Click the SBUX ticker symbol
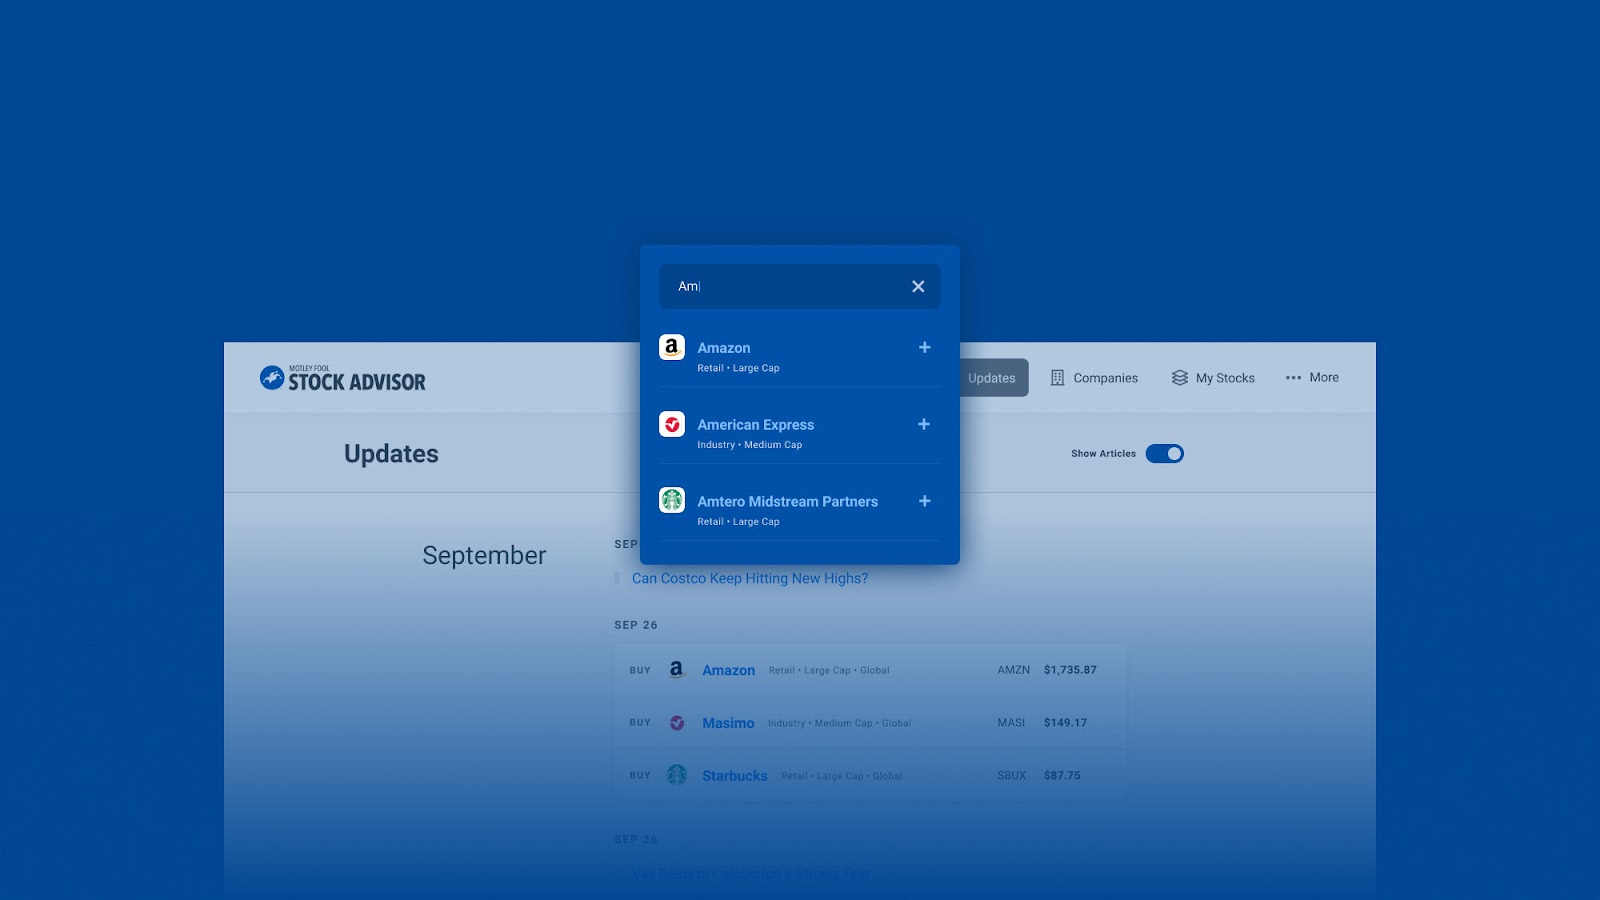The width and height of the screenshot is (1600, 900). tap(1011, 776)
